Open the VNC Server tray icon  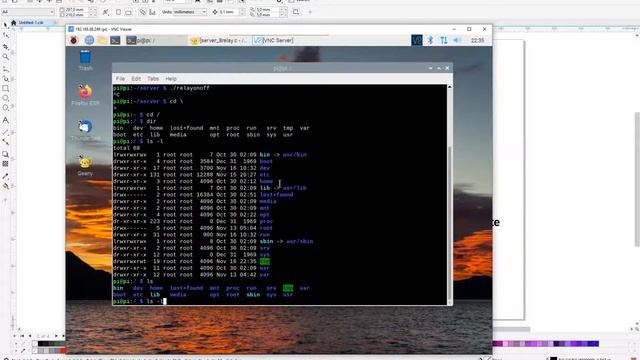[416, 40]
